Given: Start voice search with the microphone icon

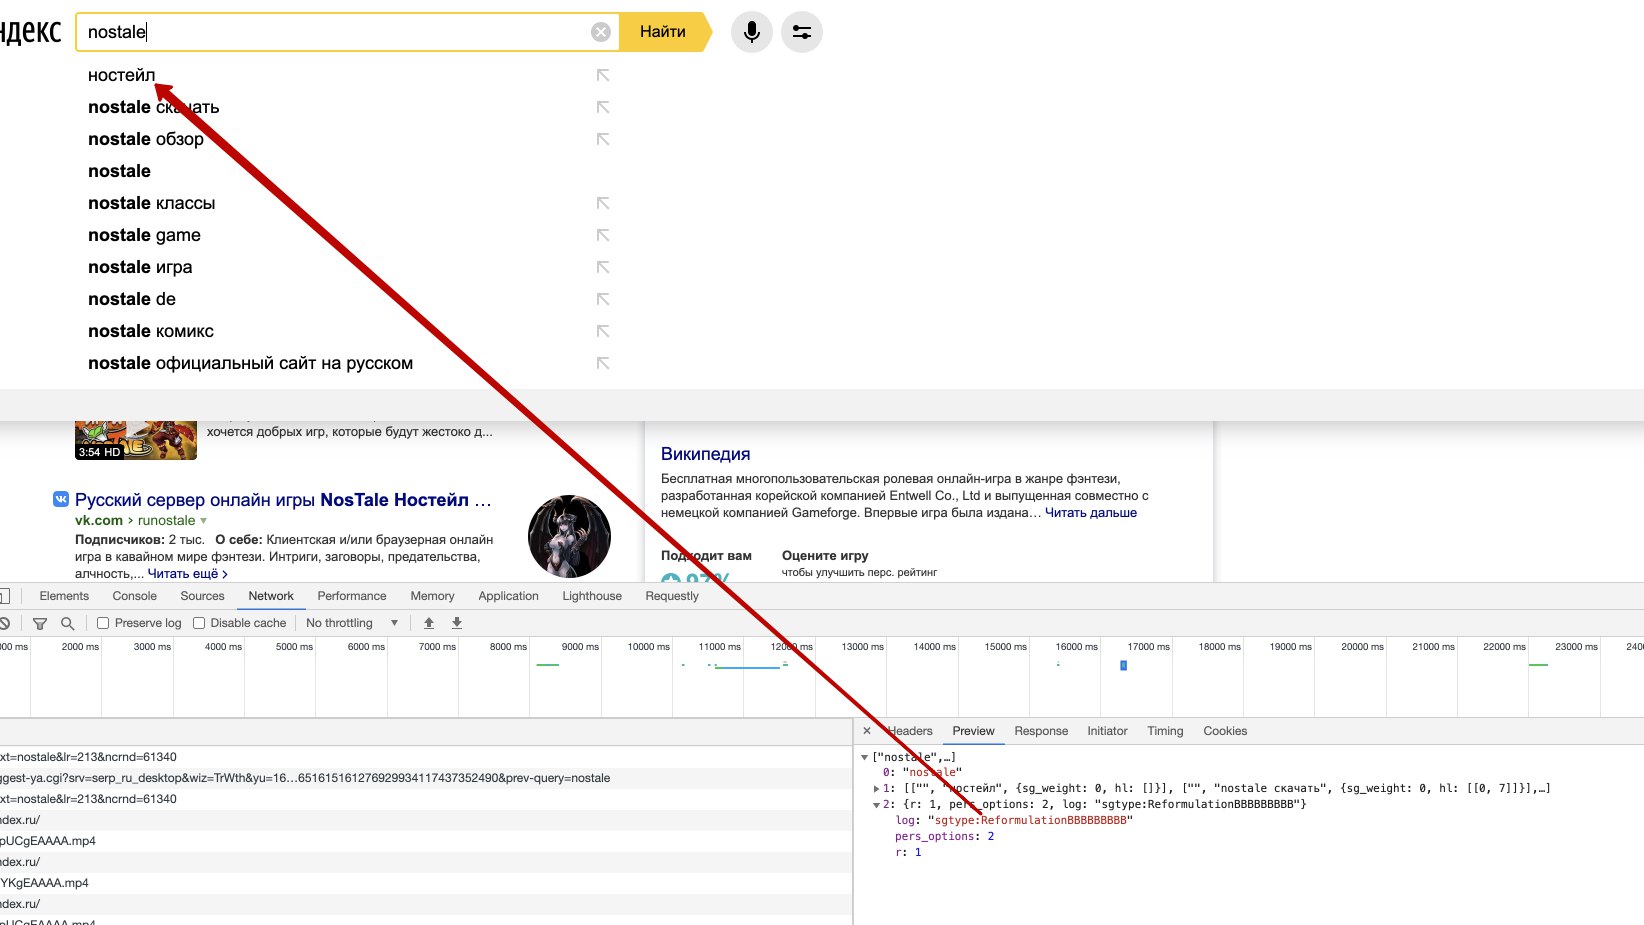Looking at the screenshot, I should pyautogui.click(x=752, y=32).
